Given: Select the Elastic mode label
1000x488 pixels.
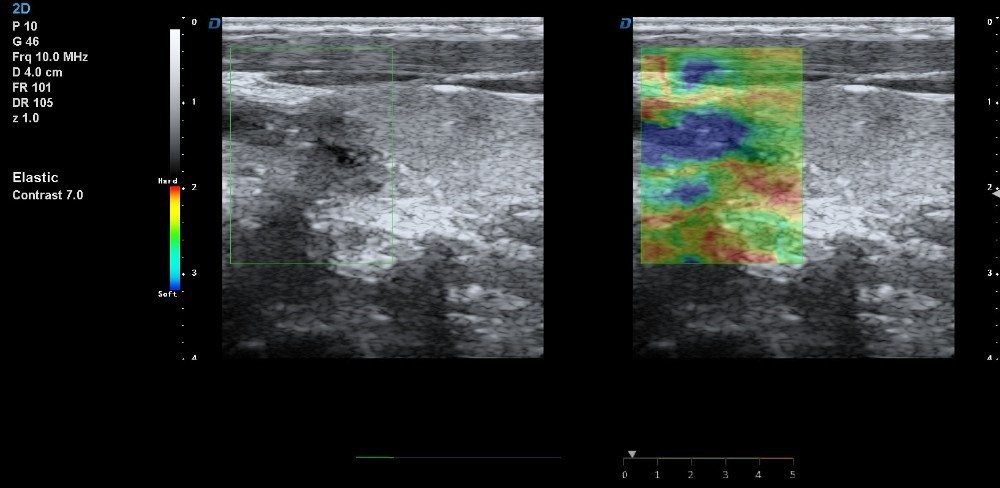Looking at the screenshot, I should [x=35, y=178].
